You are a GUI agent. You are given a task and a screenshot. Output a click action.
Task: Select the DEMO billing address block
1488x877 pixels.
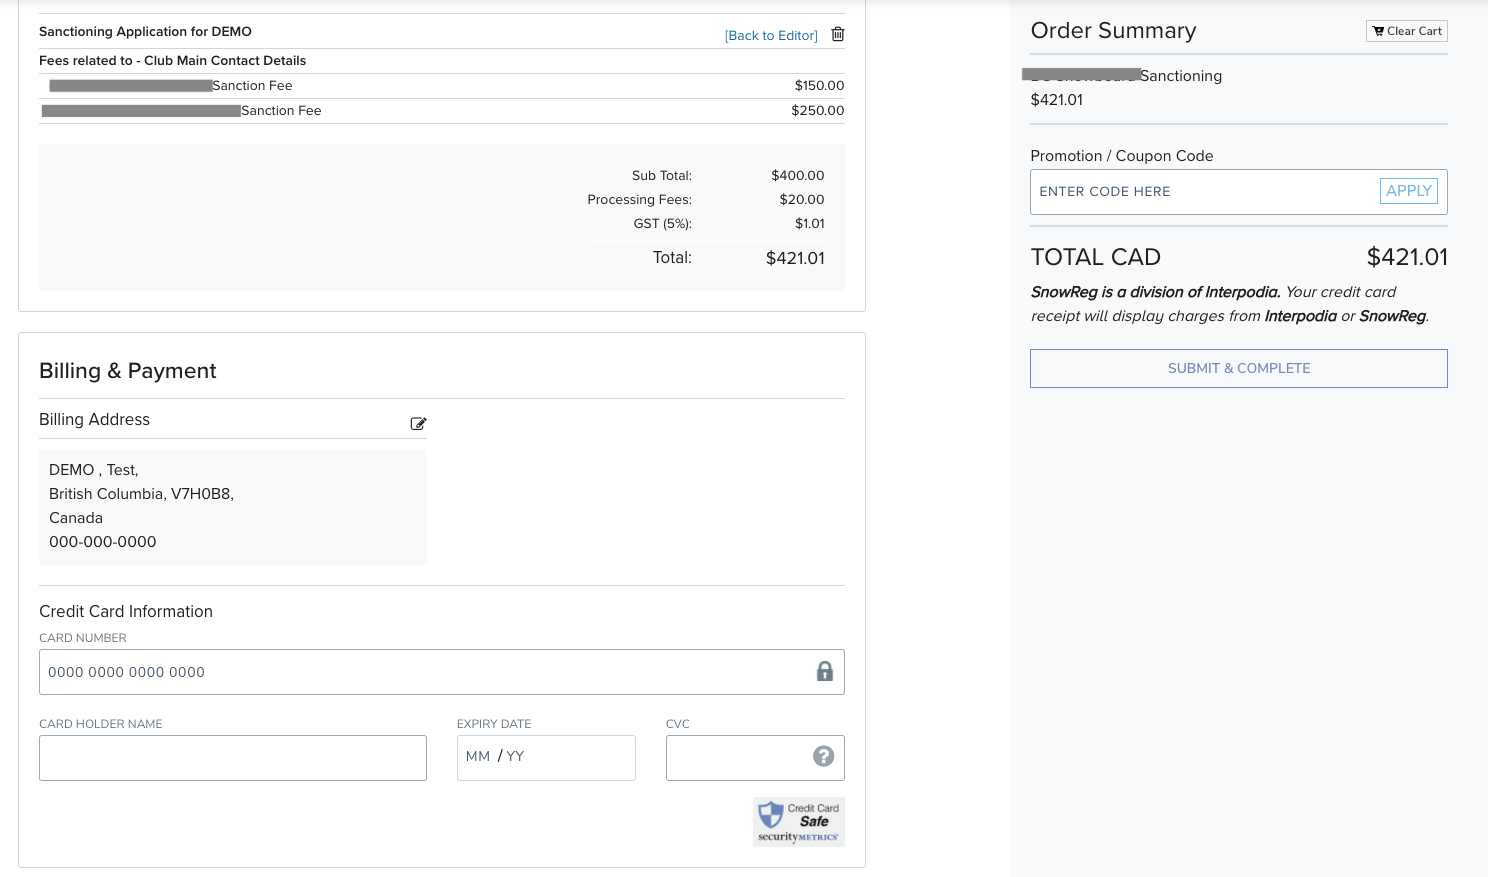(232, 506)
